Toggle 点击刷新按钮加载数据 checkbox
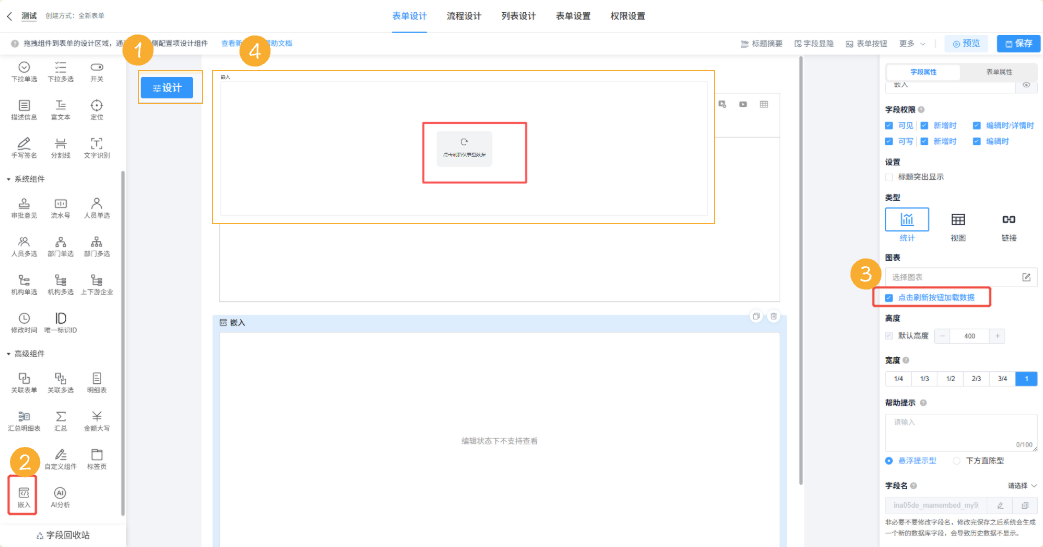Viewport: 1043px width, 547px height. click(890, 298)
